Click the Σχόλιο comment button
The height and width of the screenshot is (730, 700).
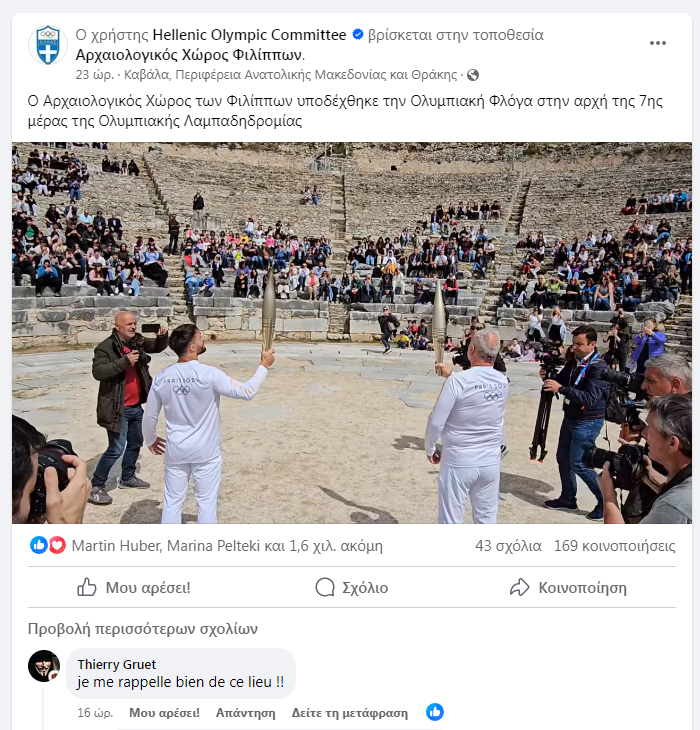click(x=351, y=587)
